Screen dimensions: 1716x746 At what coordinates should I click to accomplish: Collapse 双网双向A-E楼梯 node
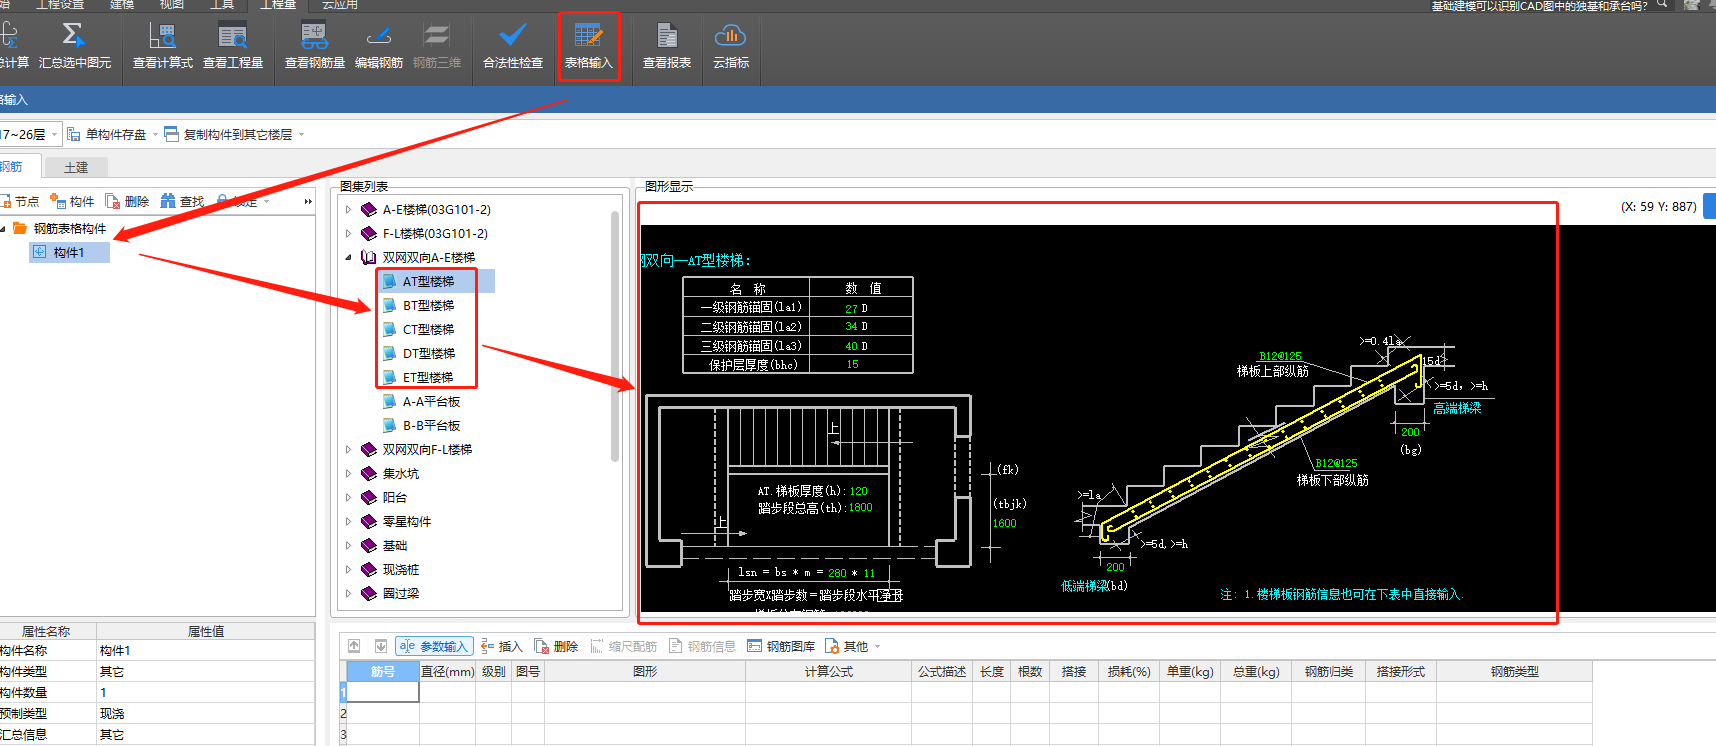349,257
